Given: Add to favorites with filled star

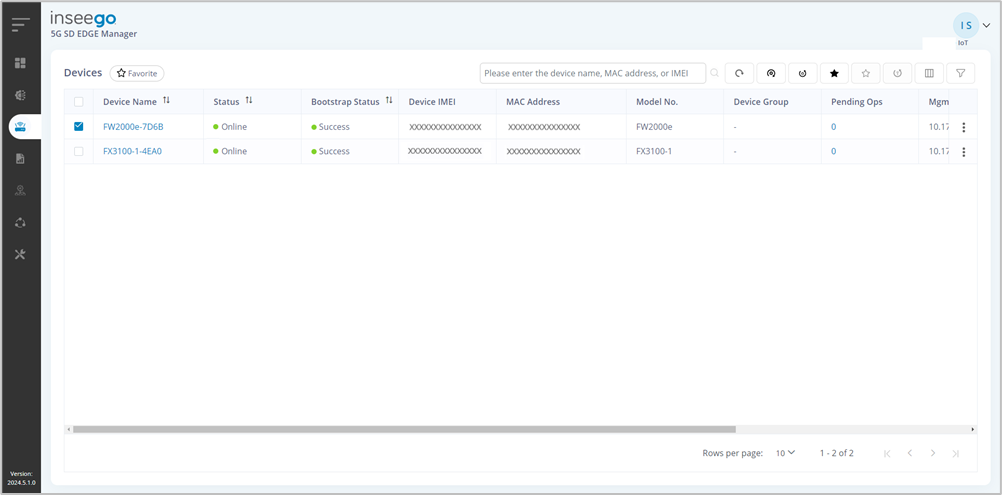Looking at the screenshot, I should 834,73.
